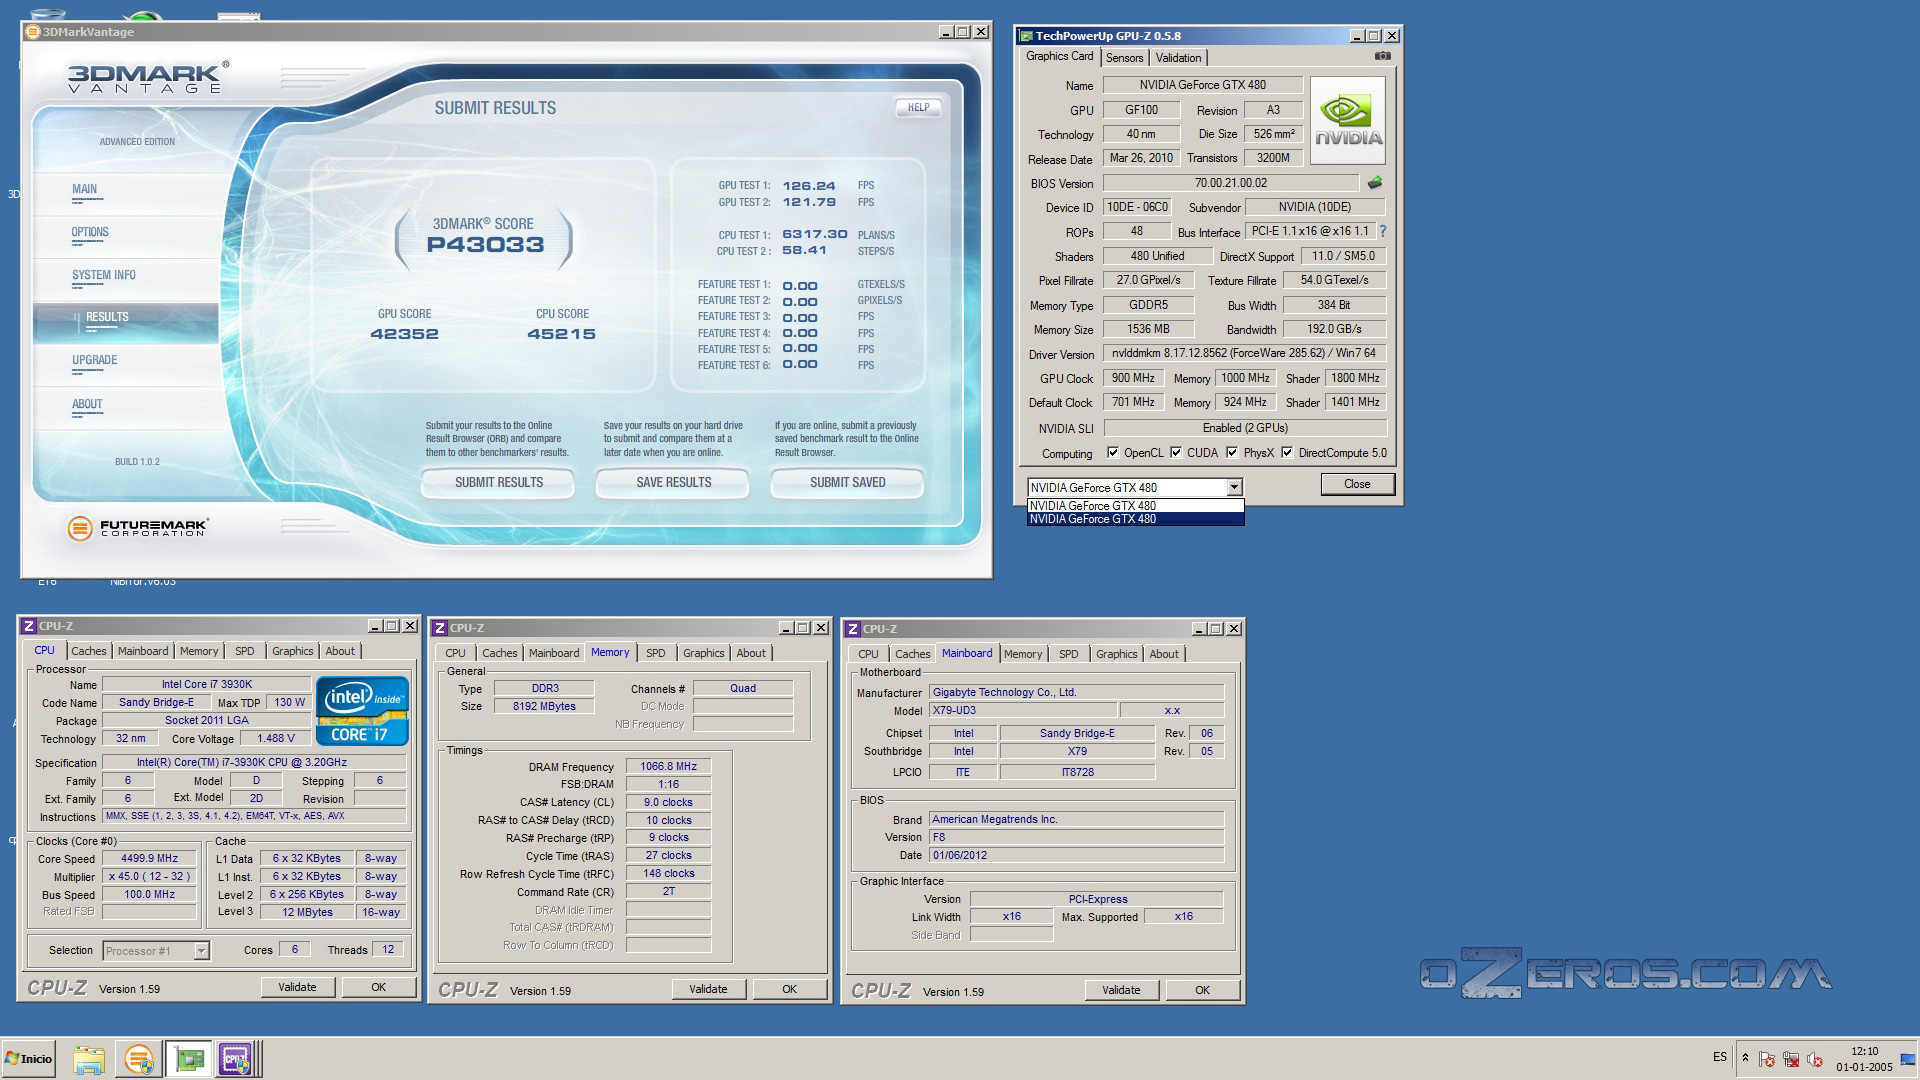
Task: Click the Z icon of the CPU-Z Memory window
Action: click(x=439, y=628)
